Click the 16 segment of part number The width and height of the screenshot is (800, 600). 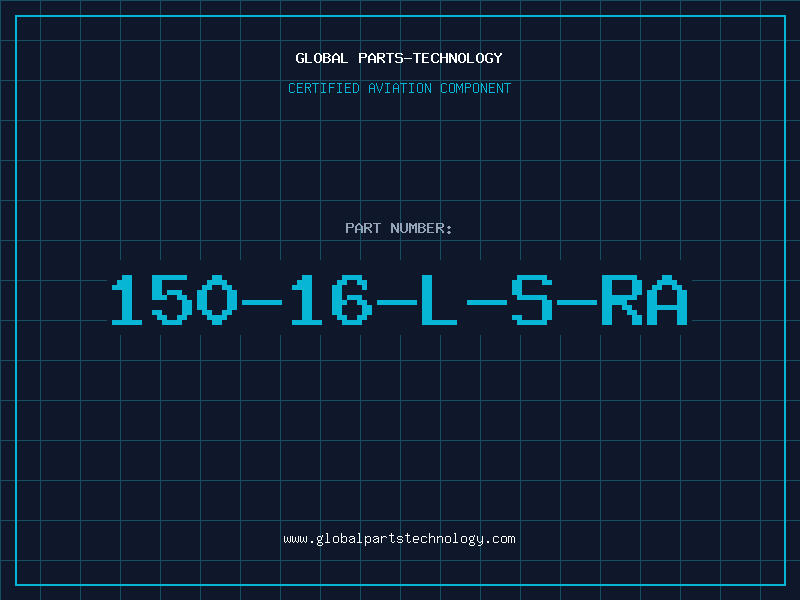point(332,300)
